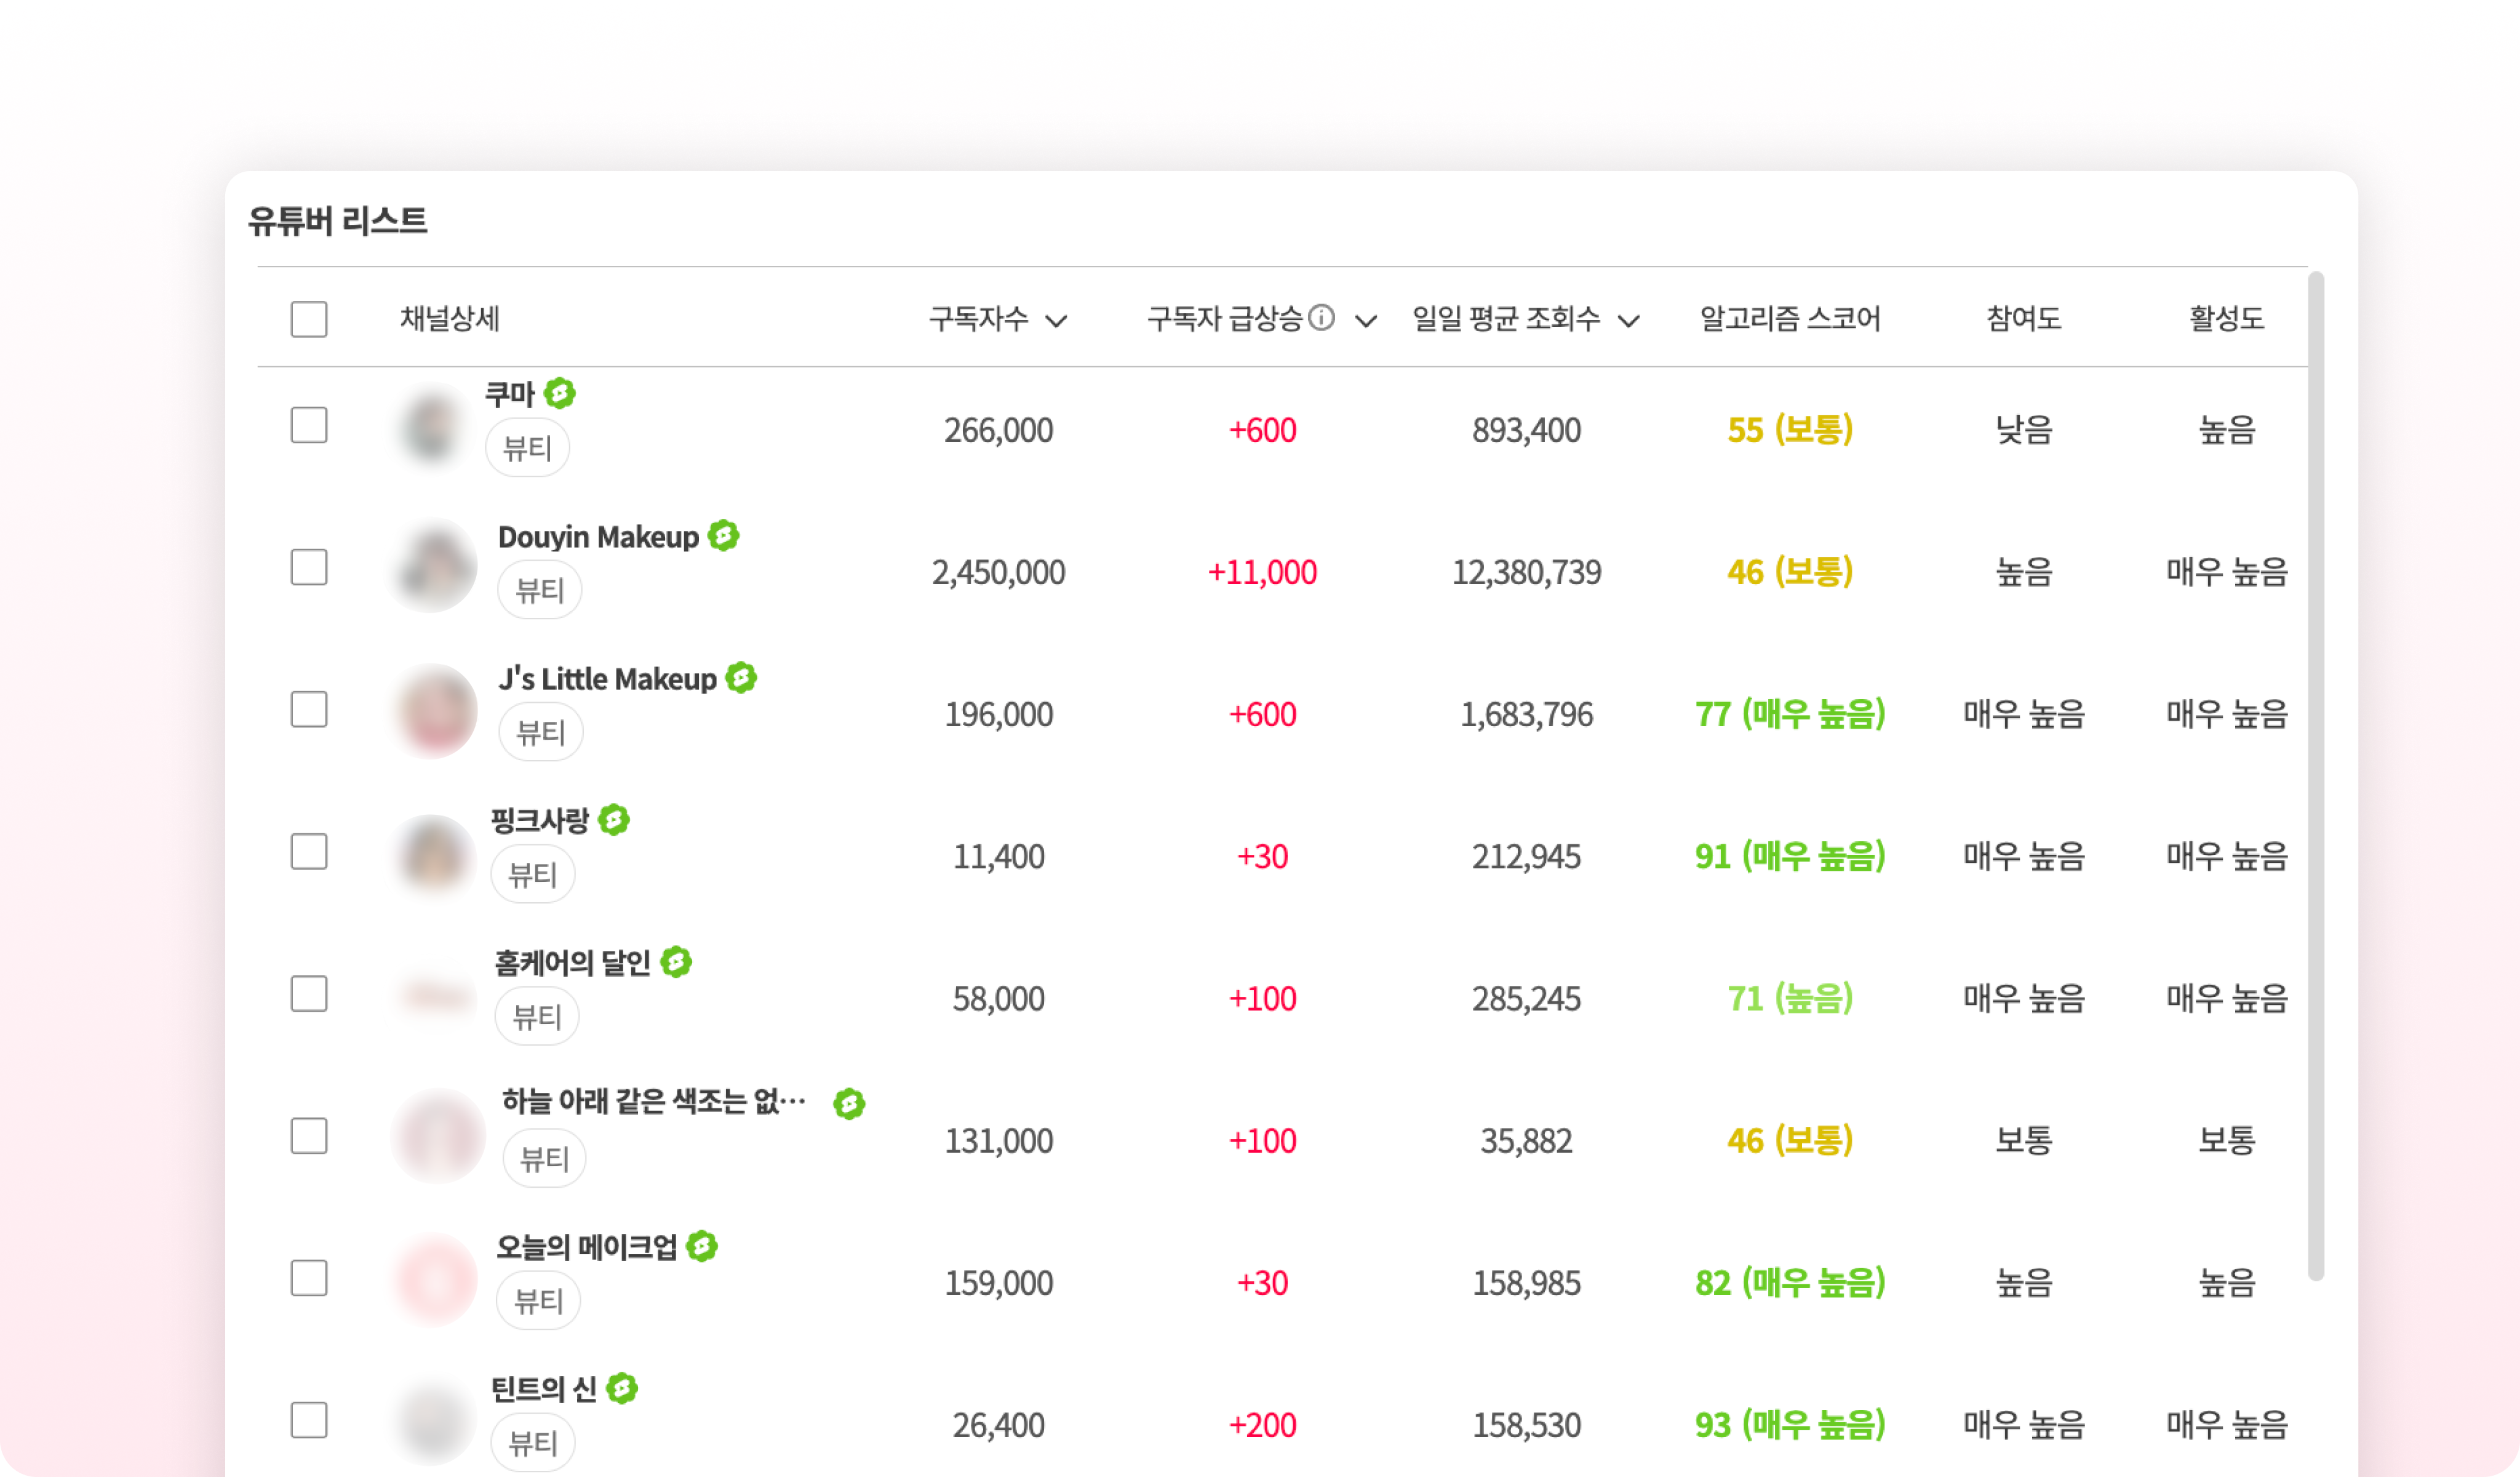Expand the 구독자 급상승 sort chevron
Image resolution: width=2520 pixels, height=1477 pixels.
click(1365, 321)
